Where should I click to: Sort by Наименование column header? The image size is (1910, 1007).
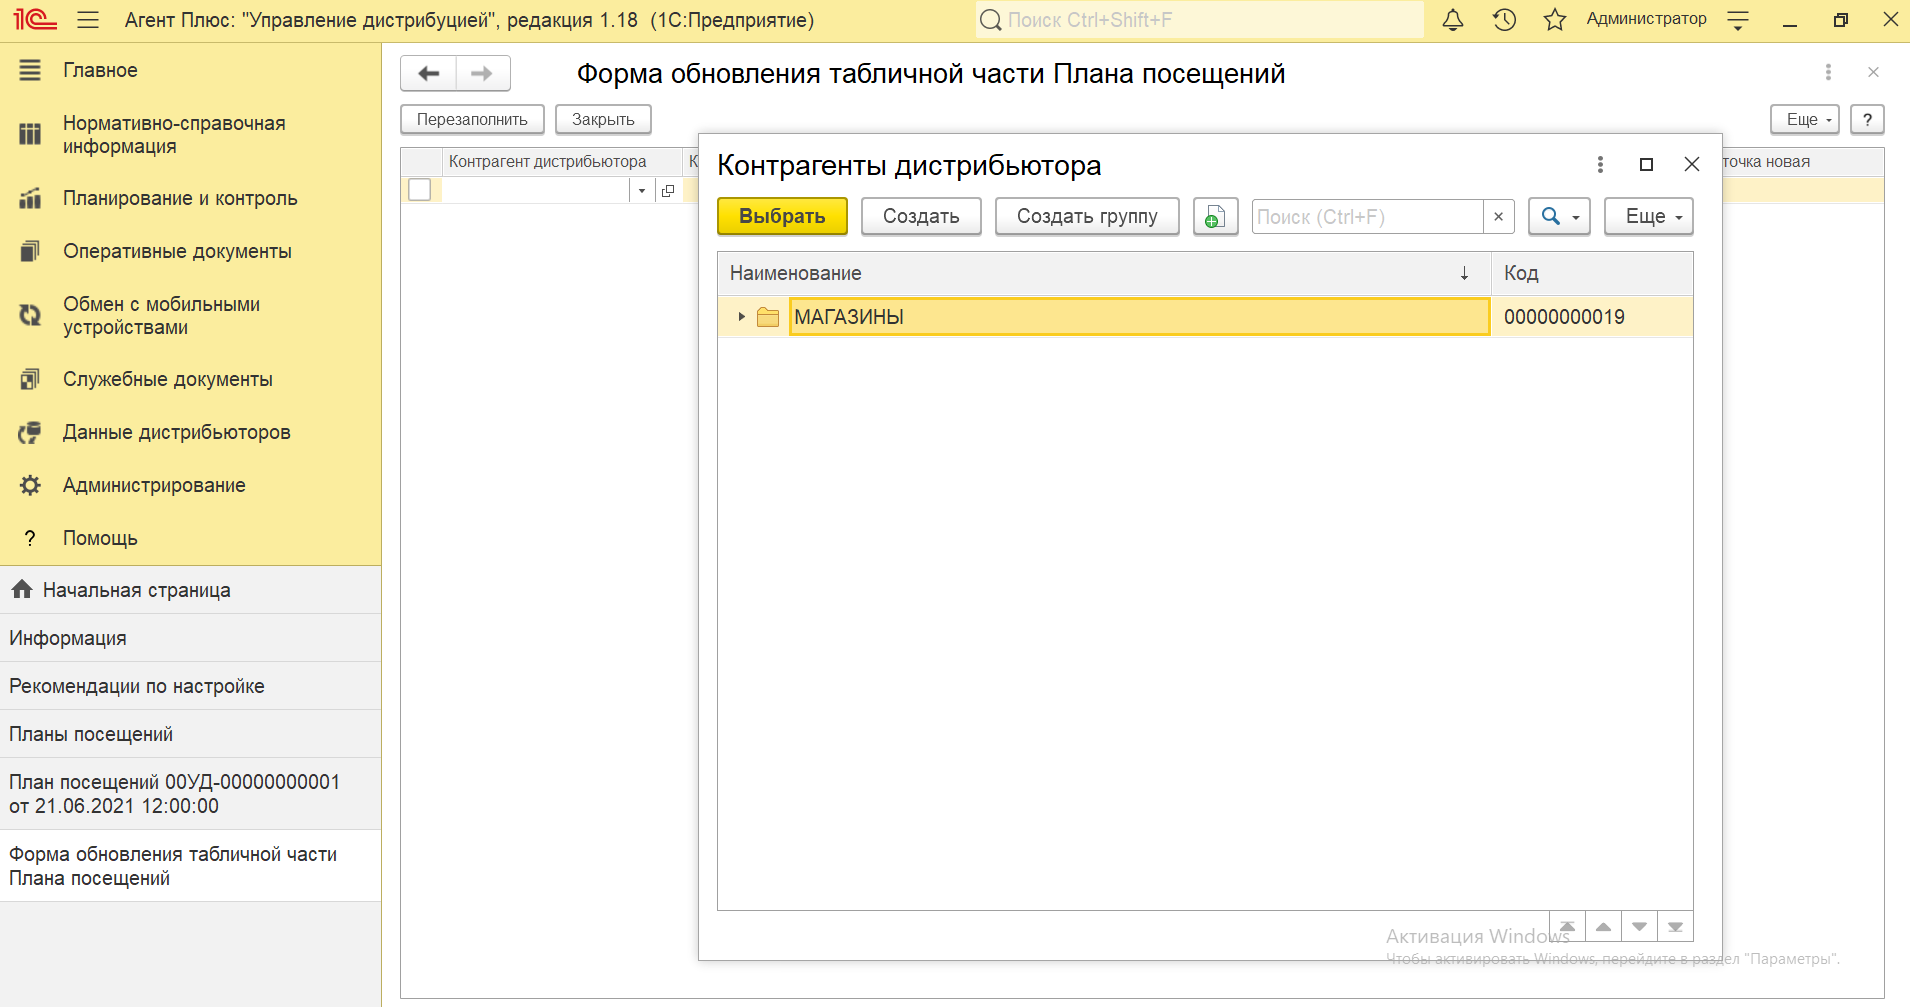click(1104, 273)
